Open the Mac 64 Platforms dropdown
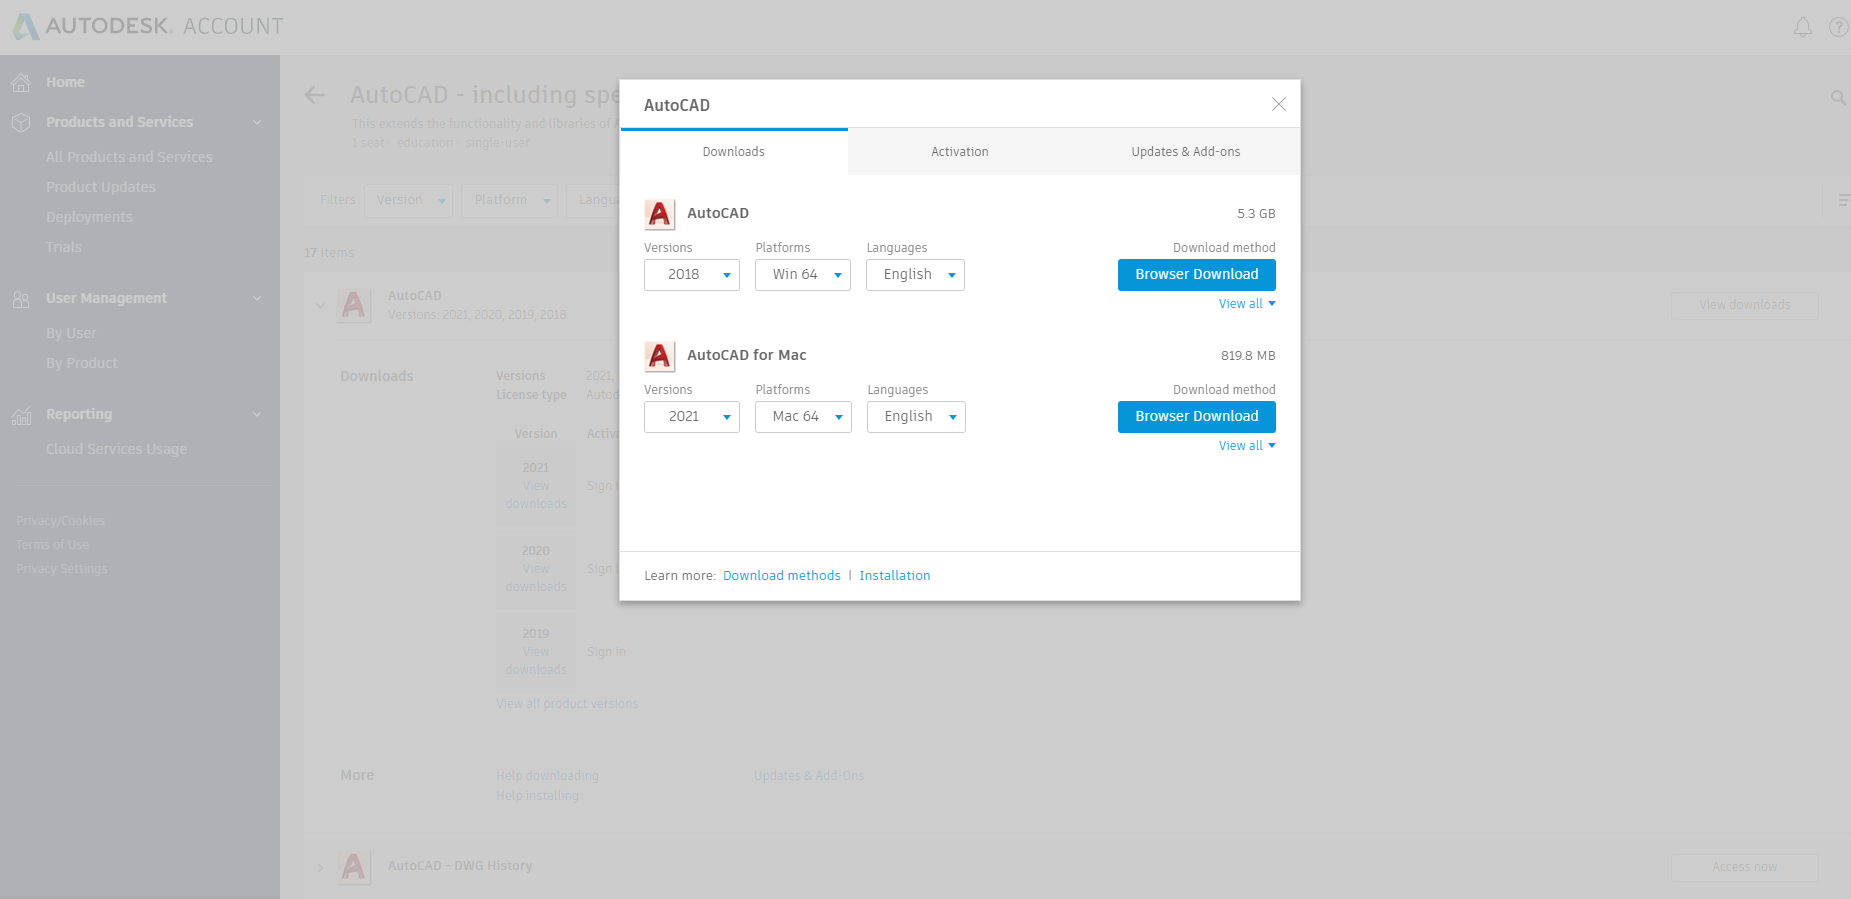Image resolution: width=1851 pixels, height=899 pixels. tap(803, 417)
